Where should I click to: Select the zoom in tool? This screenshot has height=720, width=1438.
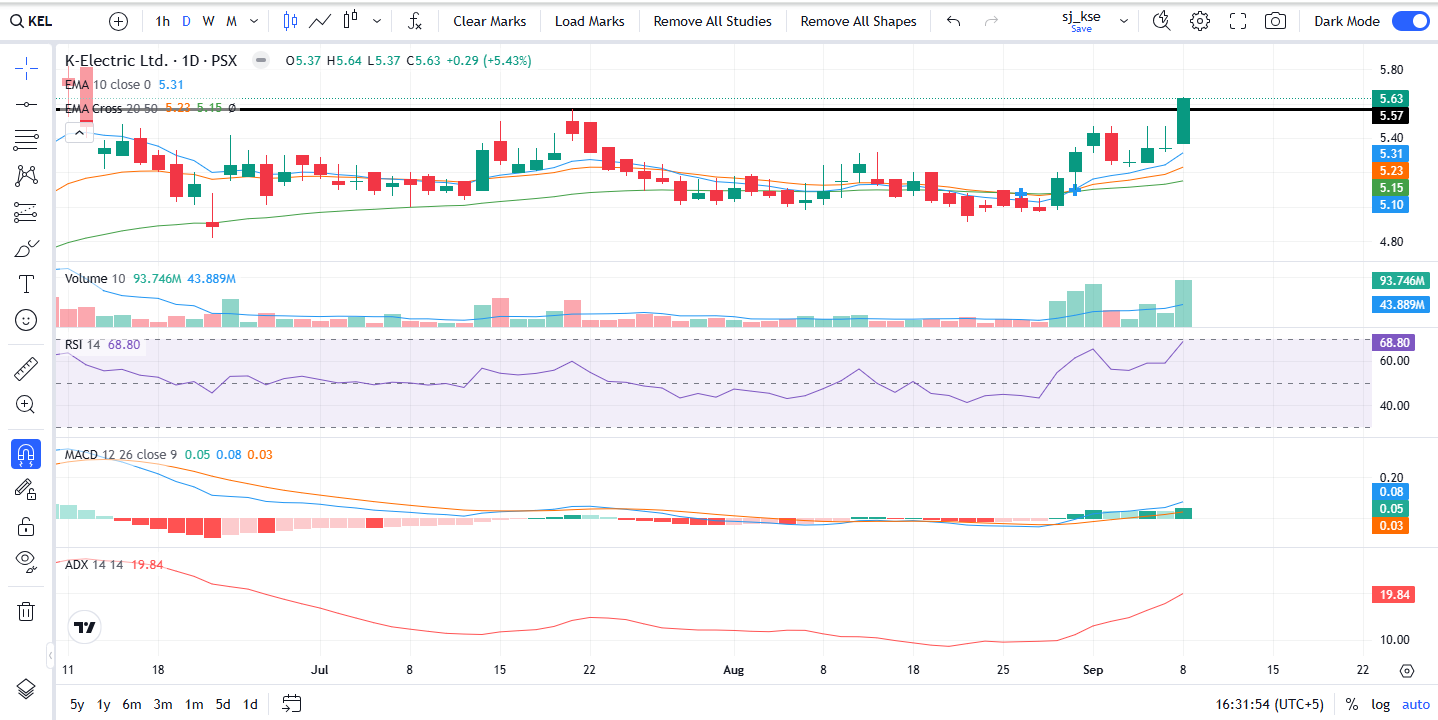26,405
